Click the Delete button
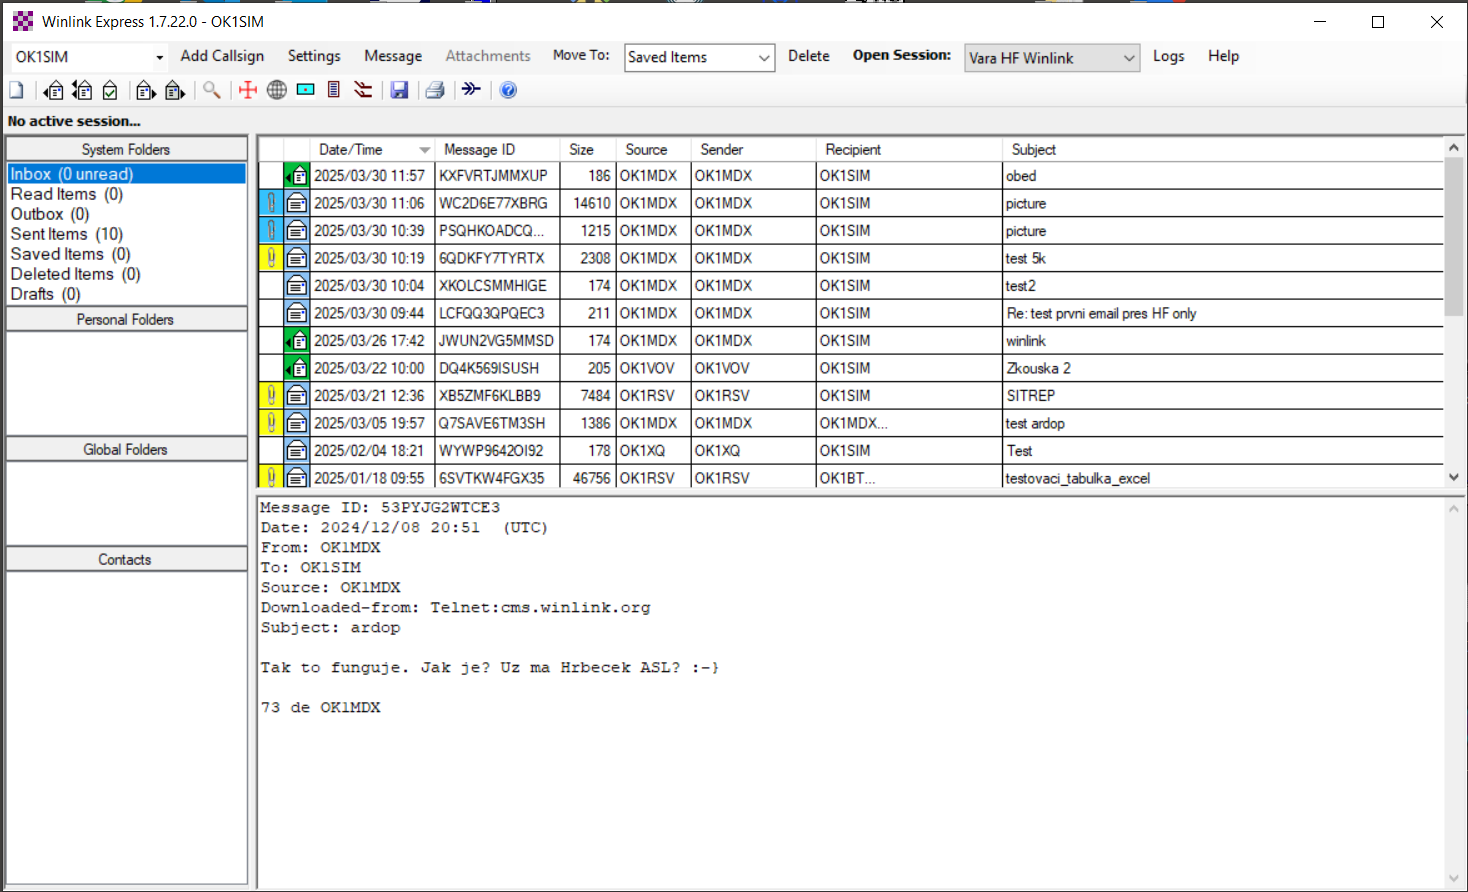Image resolution: width=1468 pixels, height=892 pixels. point(808,56)
